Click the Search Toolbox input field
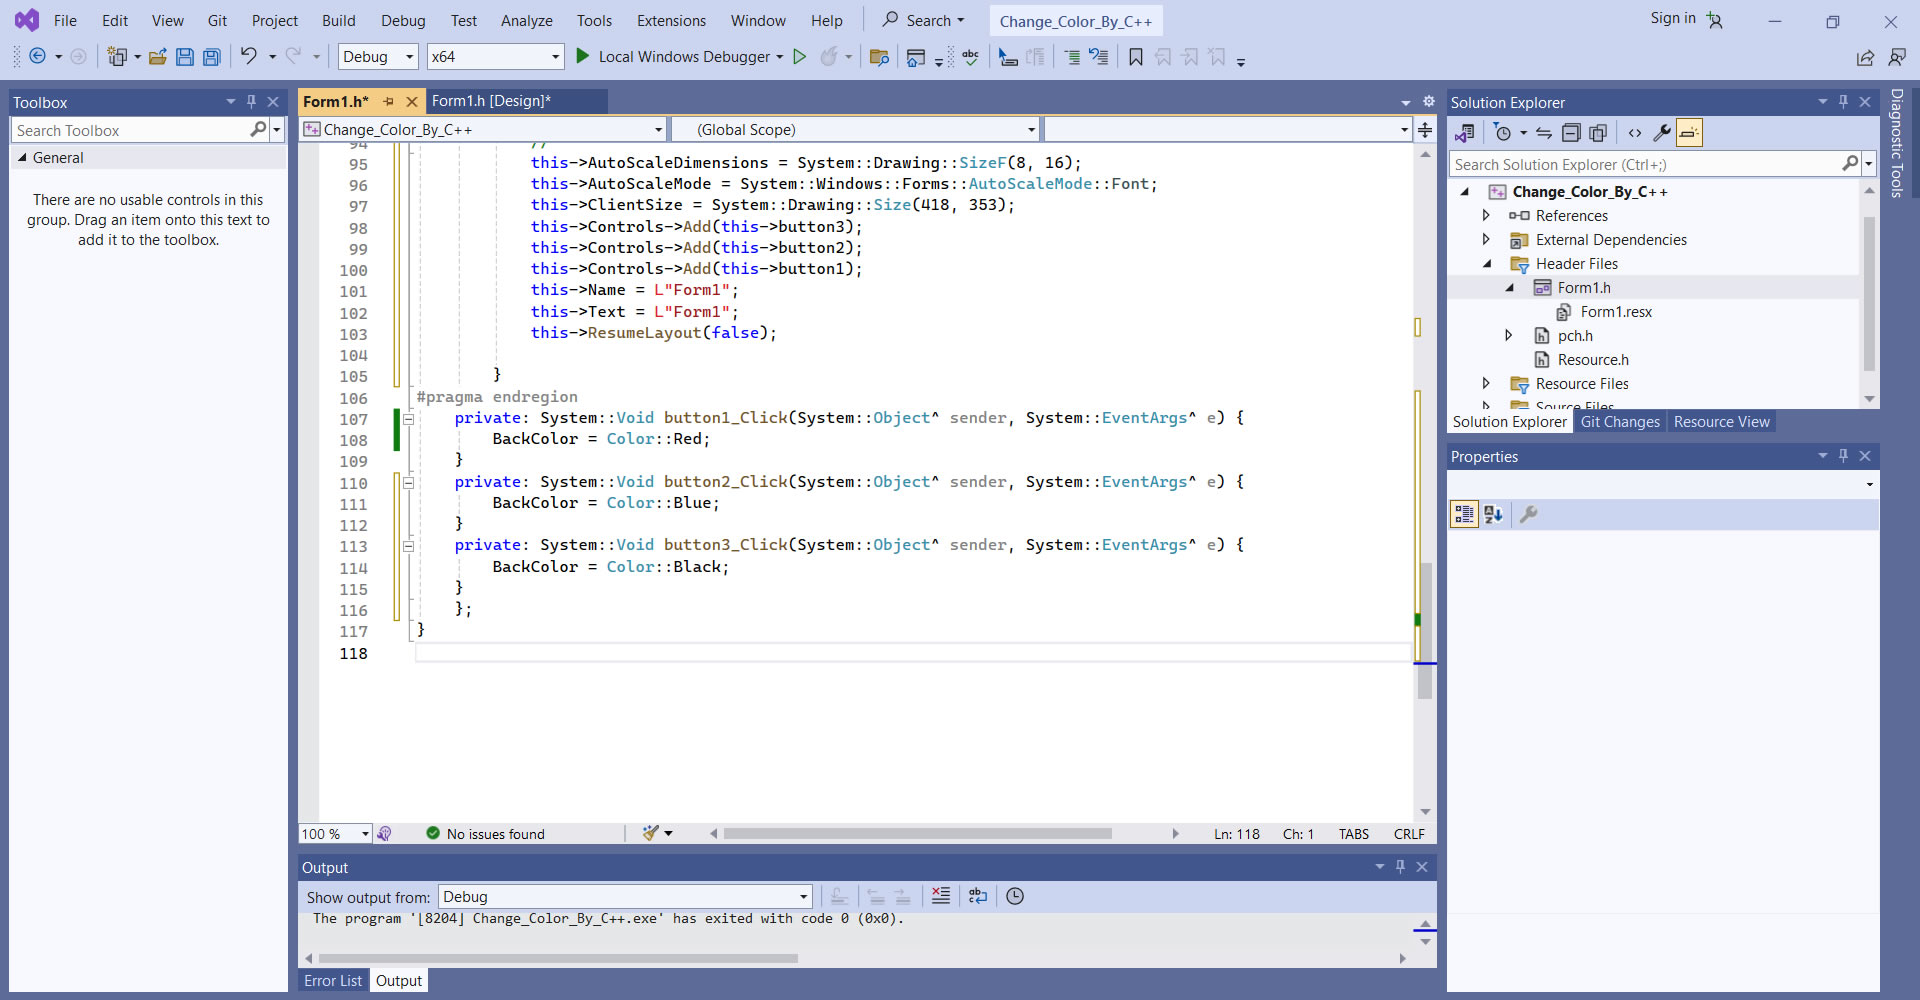Screen dimensions: 1920x1000 pyautogui.click(x=130, y=130)
